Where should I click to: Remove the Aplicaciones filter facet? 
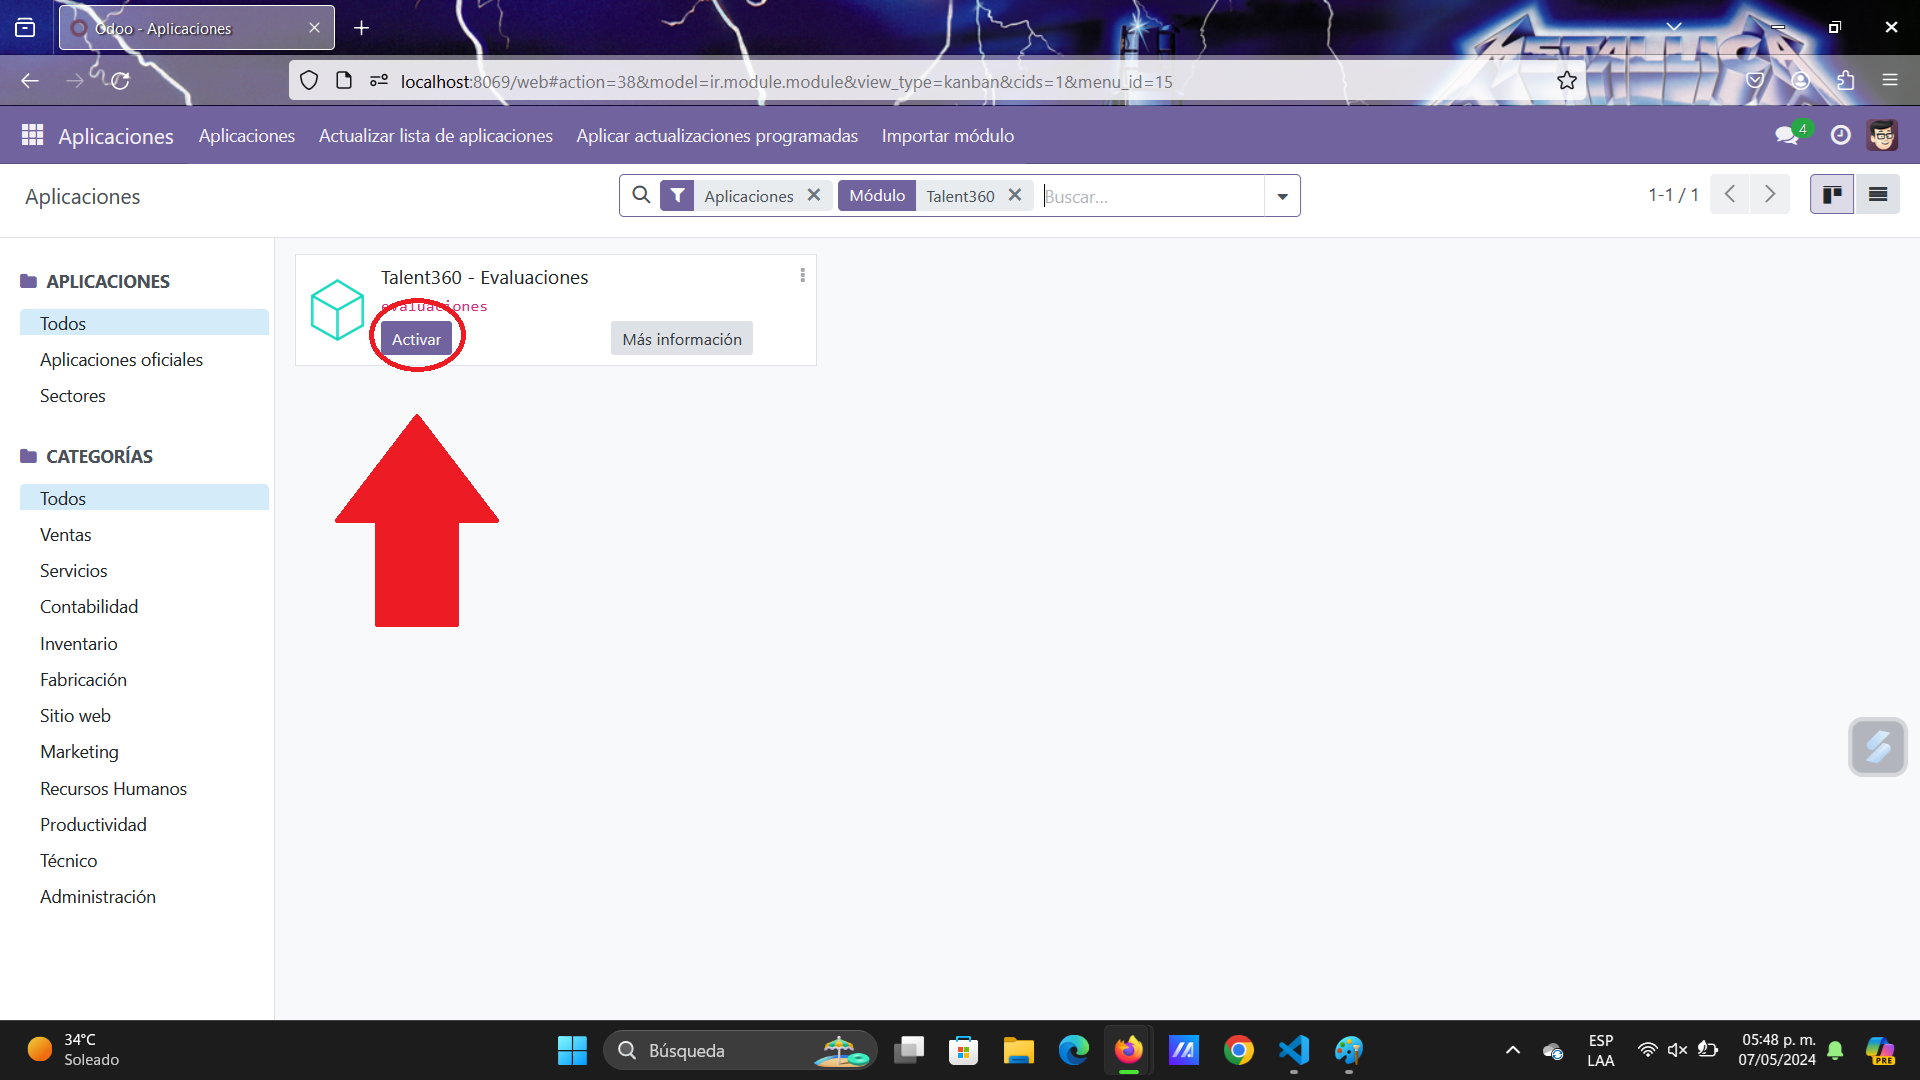pos(814,195)
